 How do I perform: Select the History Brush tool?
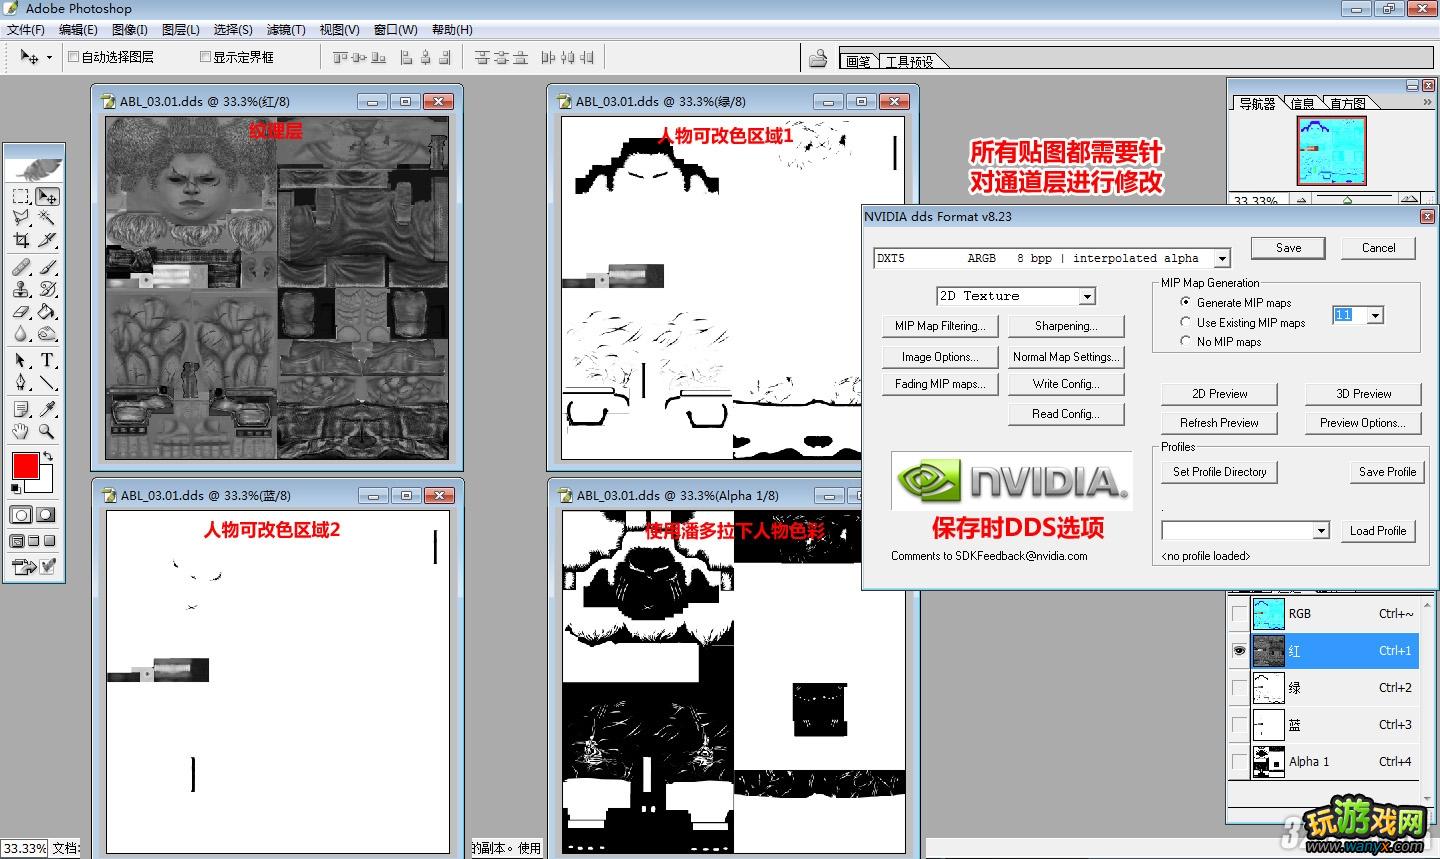[47, 289]
